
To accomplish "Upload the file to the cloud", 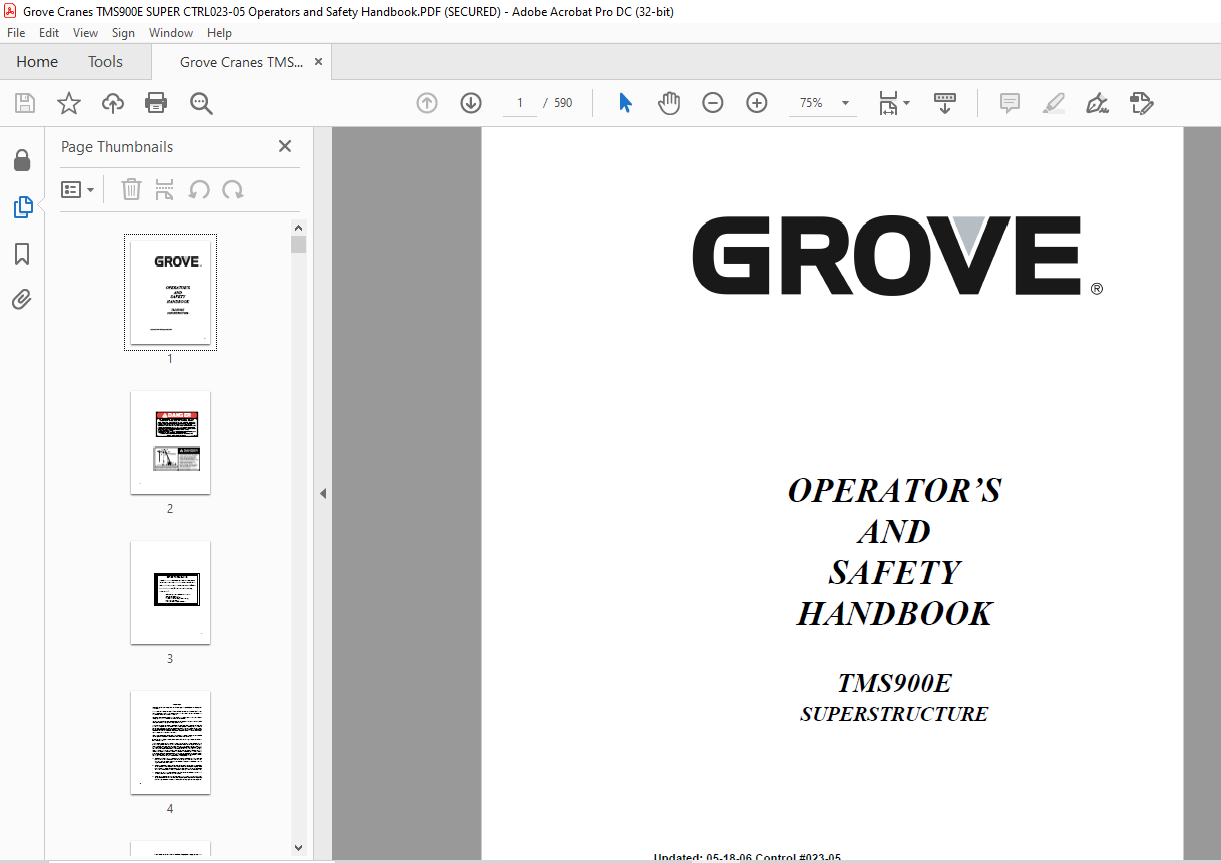I will 113,103.
